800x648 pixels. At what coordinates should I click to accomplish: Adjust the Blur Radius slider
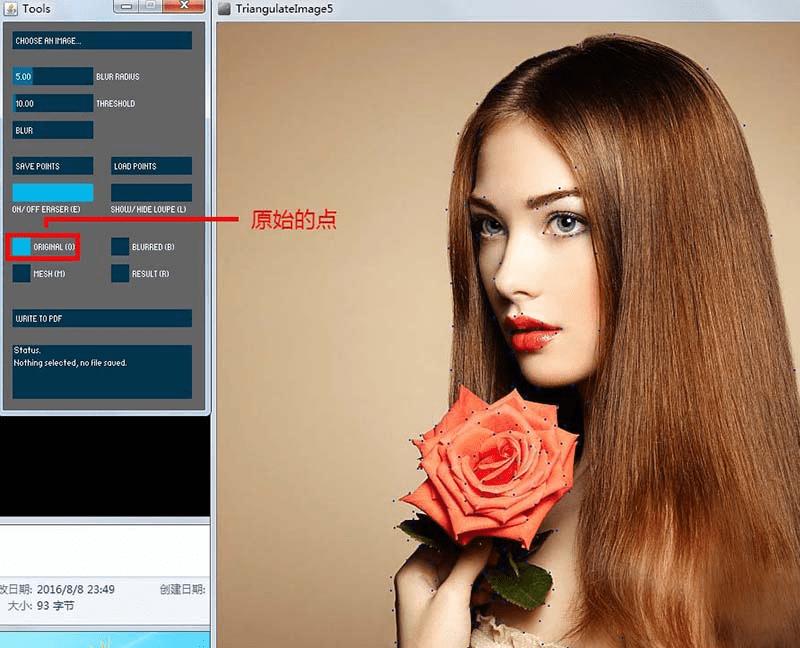click(x=53, y=77)
